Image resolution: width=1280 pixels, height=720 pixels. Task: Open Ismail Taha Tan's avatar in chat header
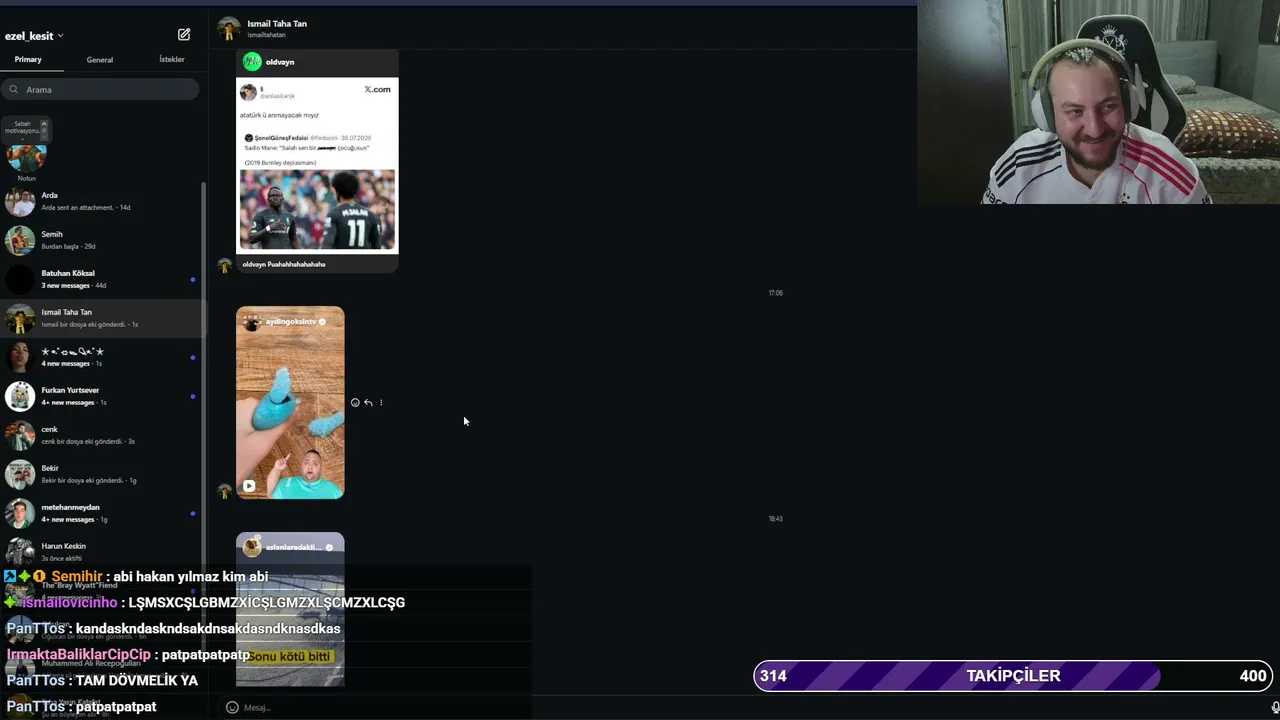coord(229,28)
